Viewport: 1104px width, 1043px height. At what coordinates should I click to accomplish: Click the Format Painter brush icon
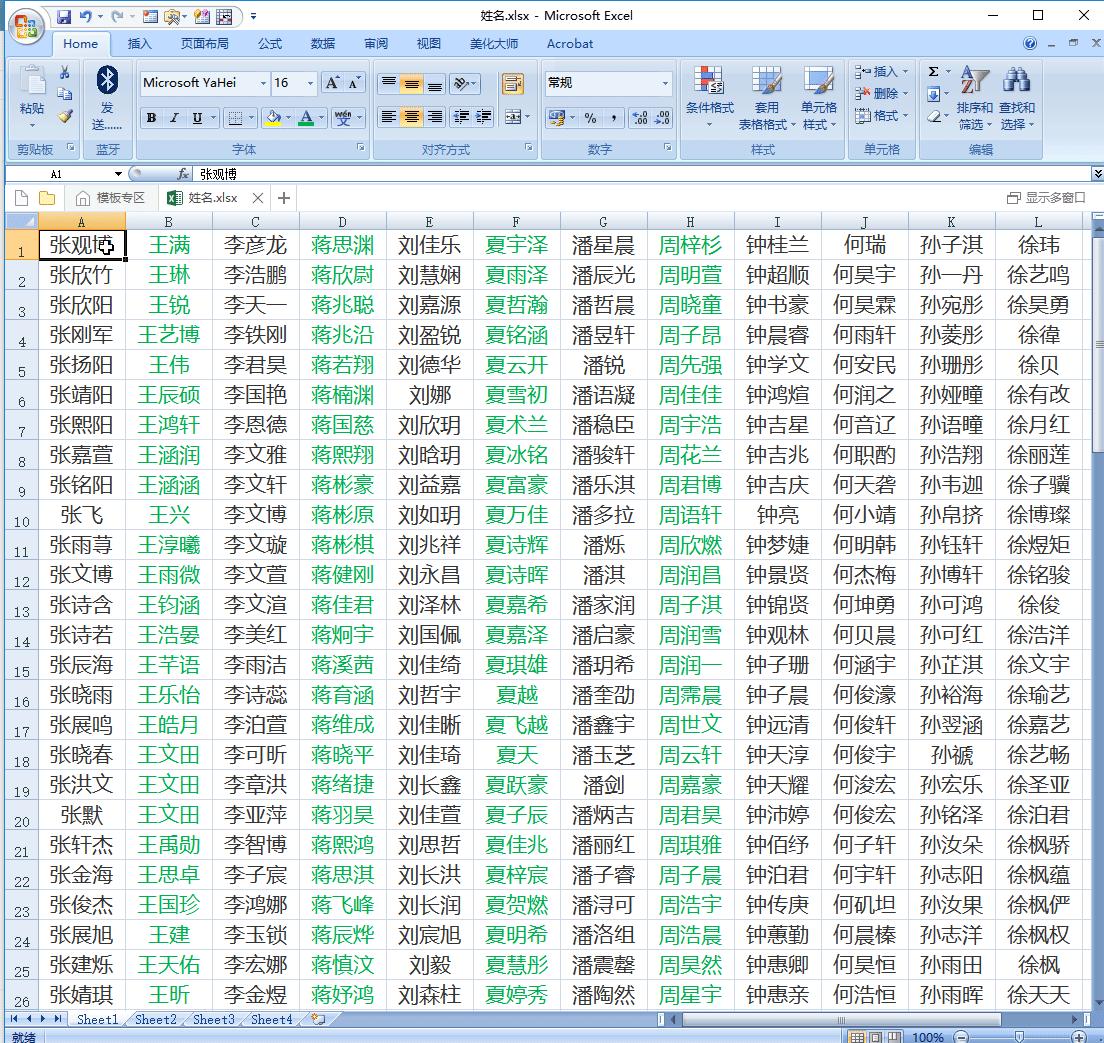pos(65,116)
